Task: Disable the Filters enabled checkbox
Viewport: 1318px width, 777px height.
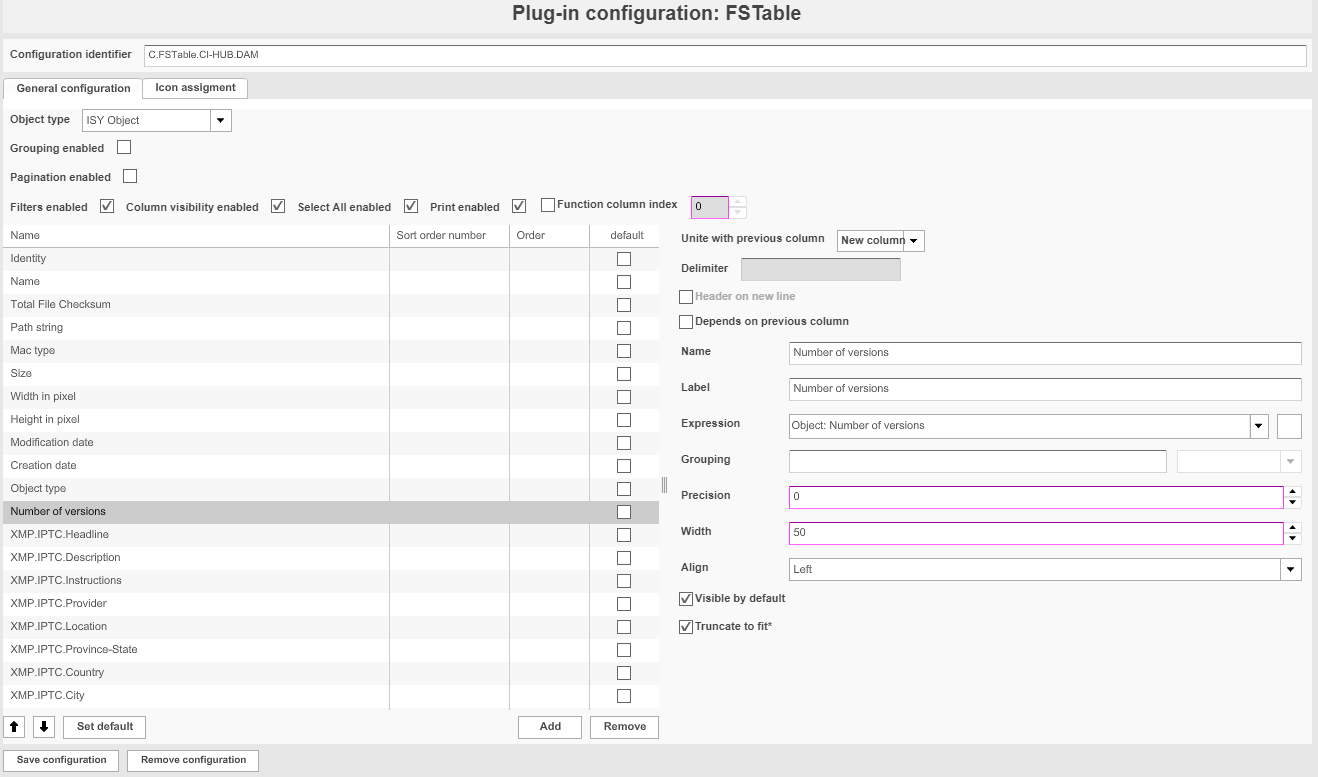Action: coord(106,206)
